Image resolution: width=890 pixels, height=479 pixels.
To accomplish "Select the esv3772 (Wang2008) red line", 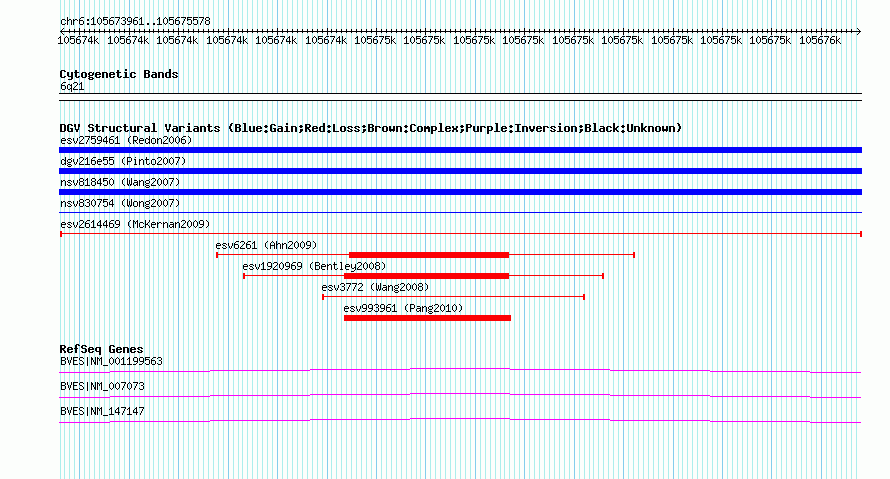I will (x=454, y=297).
